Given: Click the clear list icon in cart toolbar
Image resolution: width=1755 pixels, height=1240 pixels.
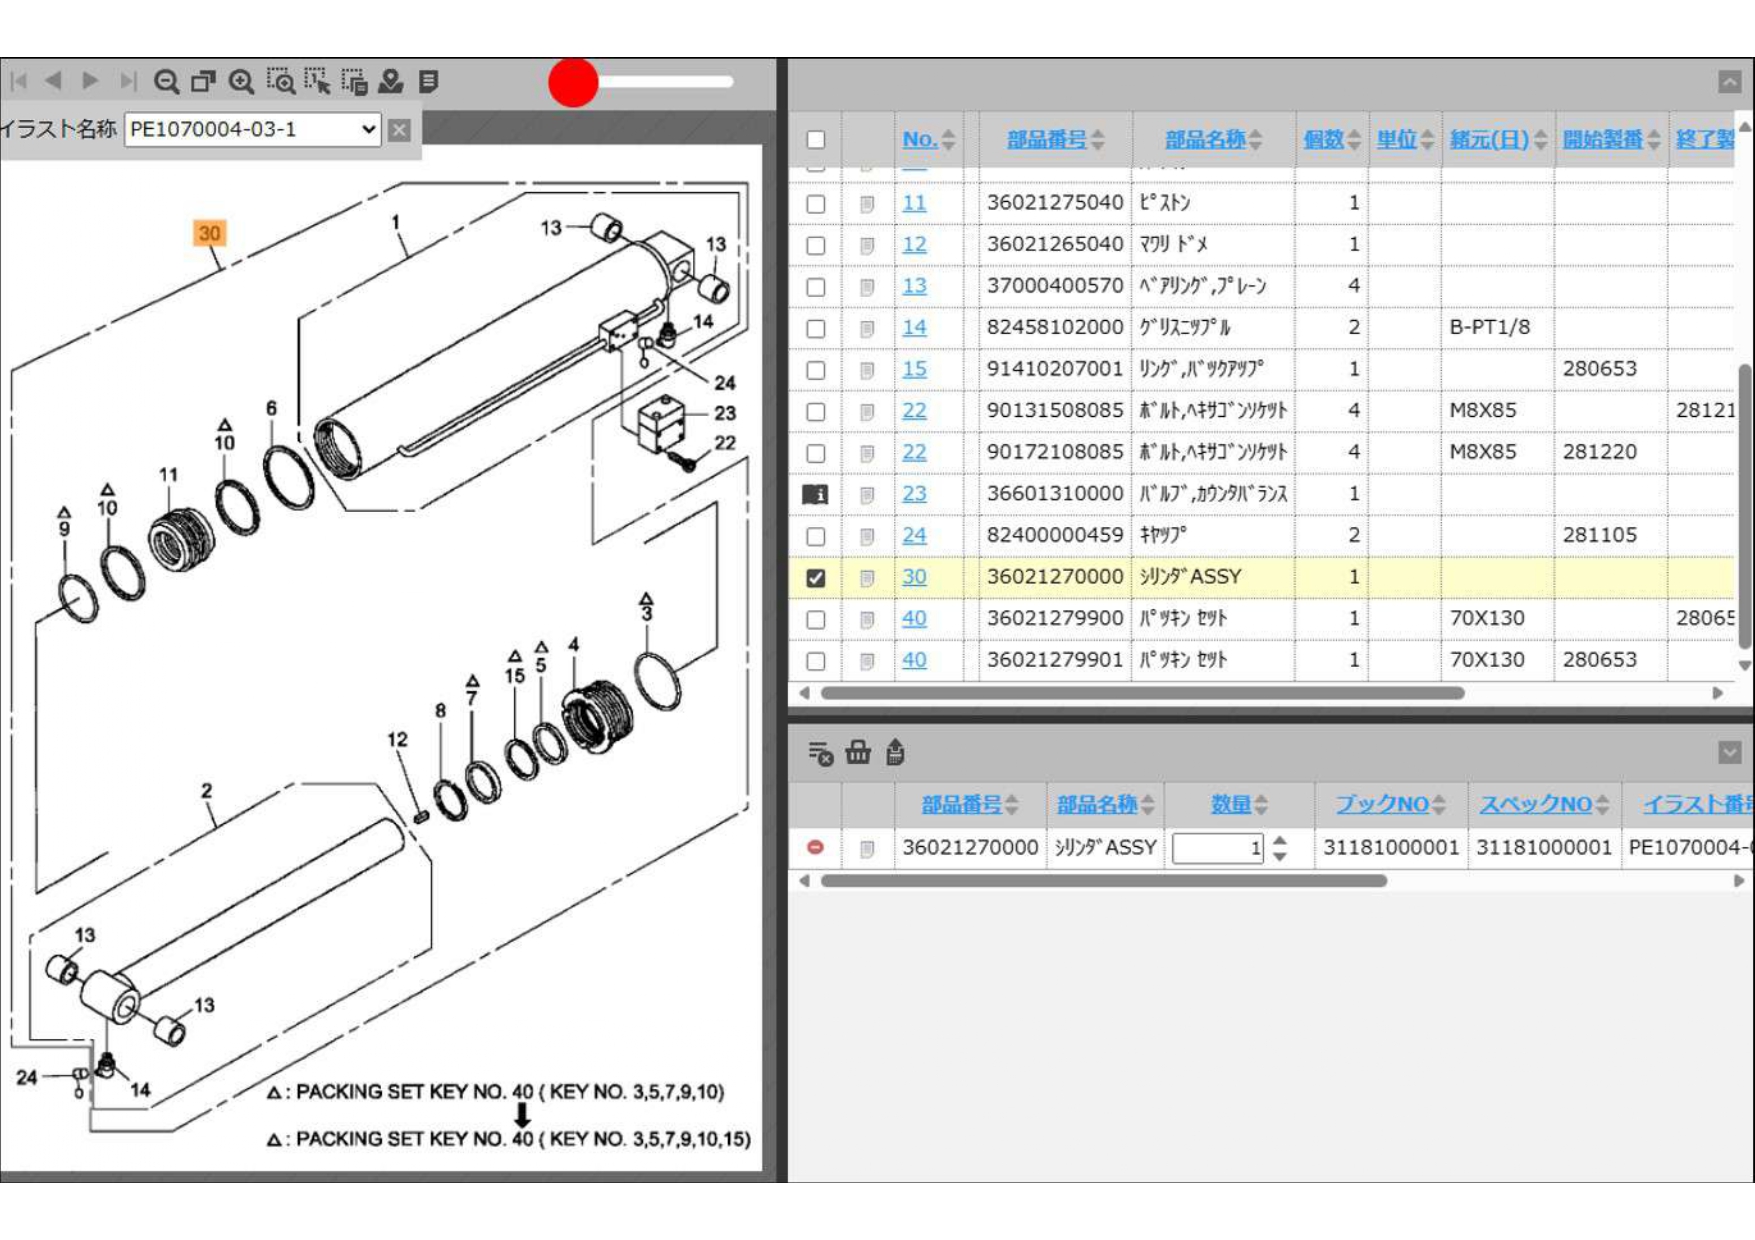Looking at the screenshot, I should (x=820, y=752).
